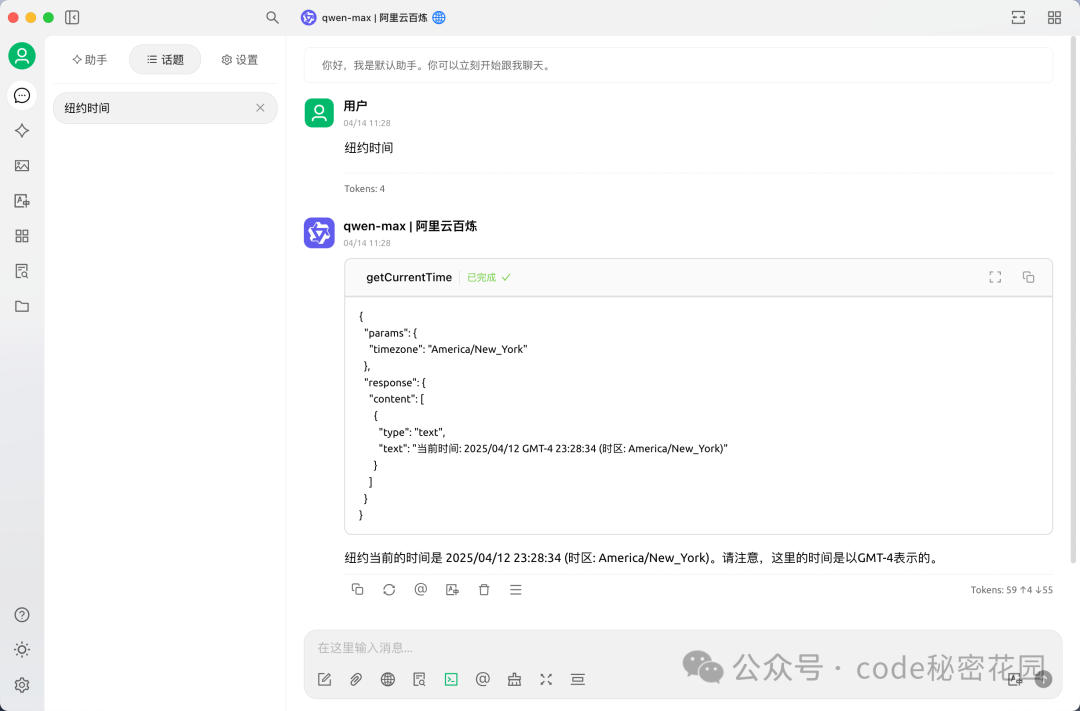Click the qwen-max avatar on reply

pyautogui.click(x=319, y=233)
